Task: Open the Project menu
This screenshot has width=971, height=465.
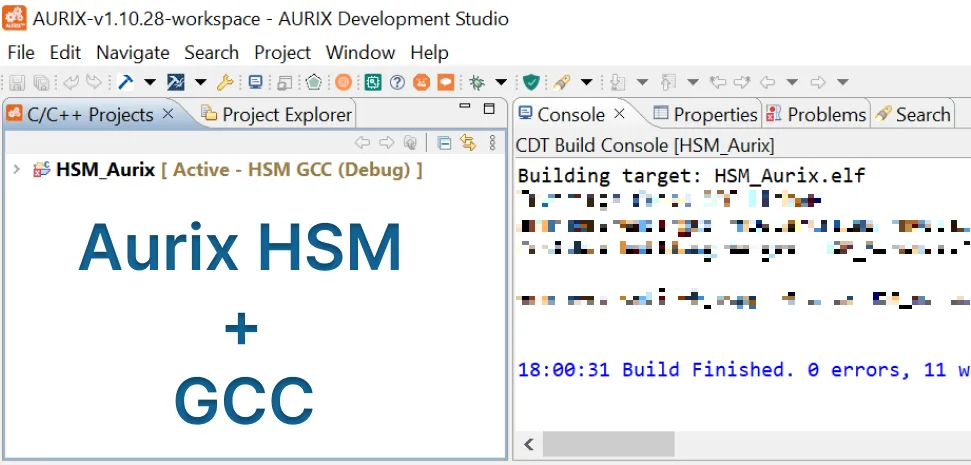Action: [282, 53]
